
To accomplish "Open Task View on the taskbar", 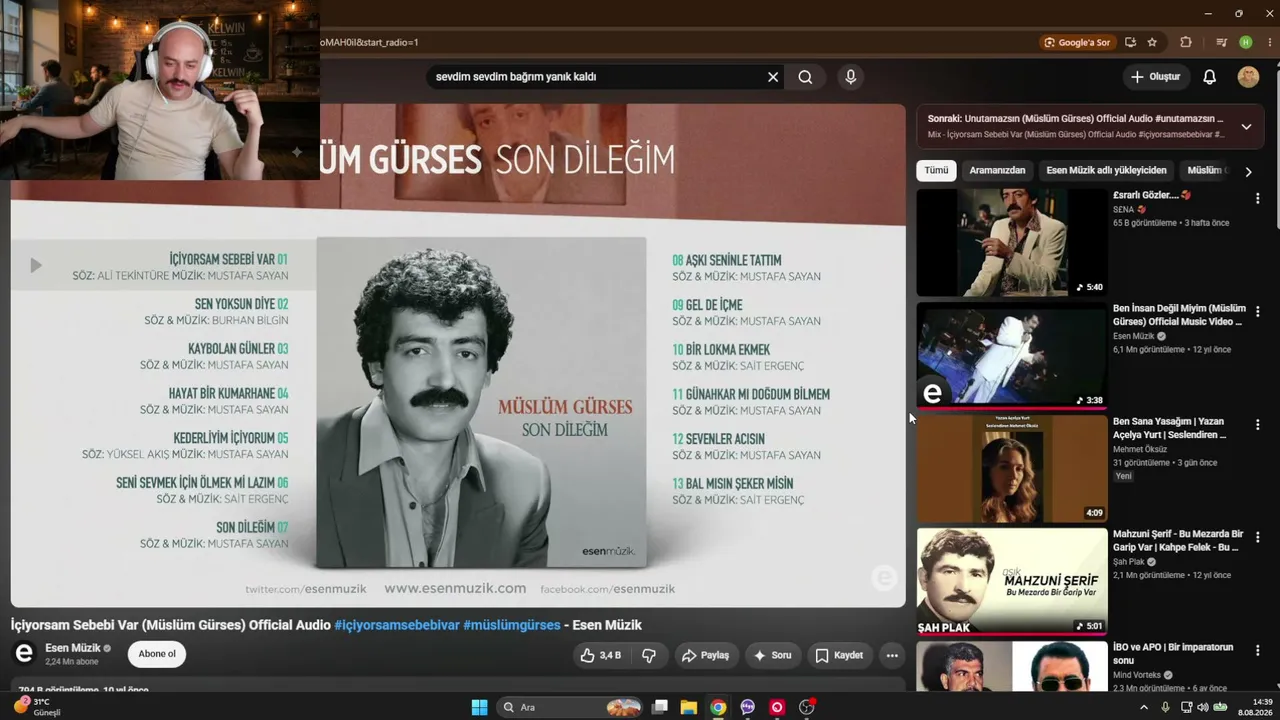I will click(x=660, y=707).
